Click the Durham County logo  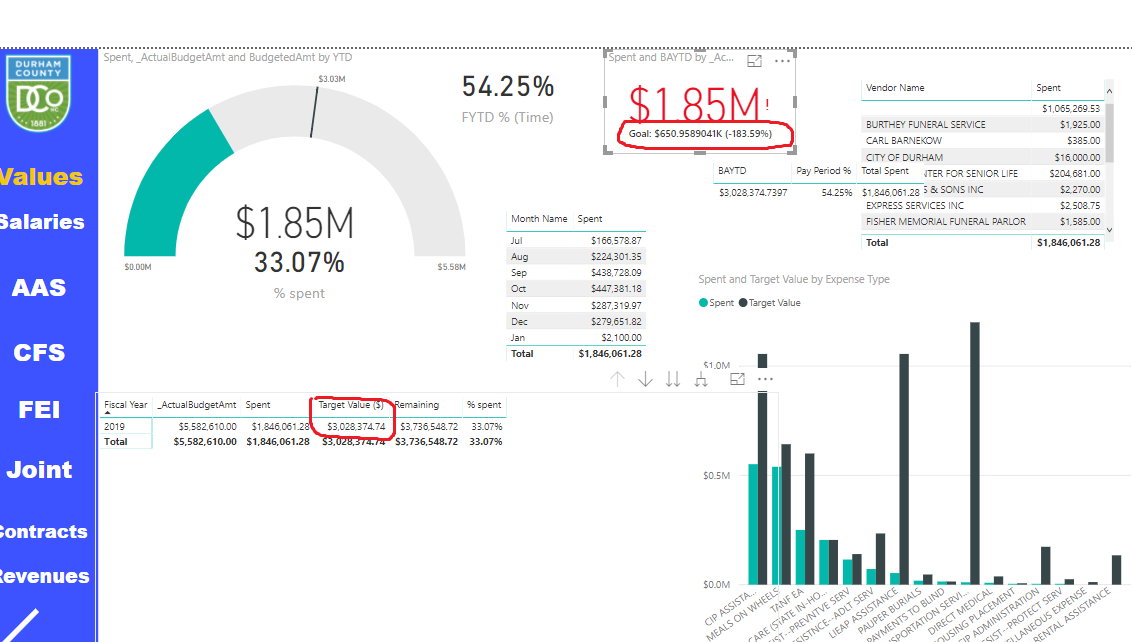point(38,94)
